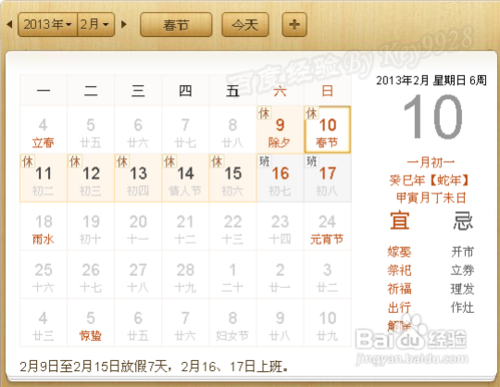Open the 2月 month dropdown
This screenshot has width=500, height=387.
(96, 24)
